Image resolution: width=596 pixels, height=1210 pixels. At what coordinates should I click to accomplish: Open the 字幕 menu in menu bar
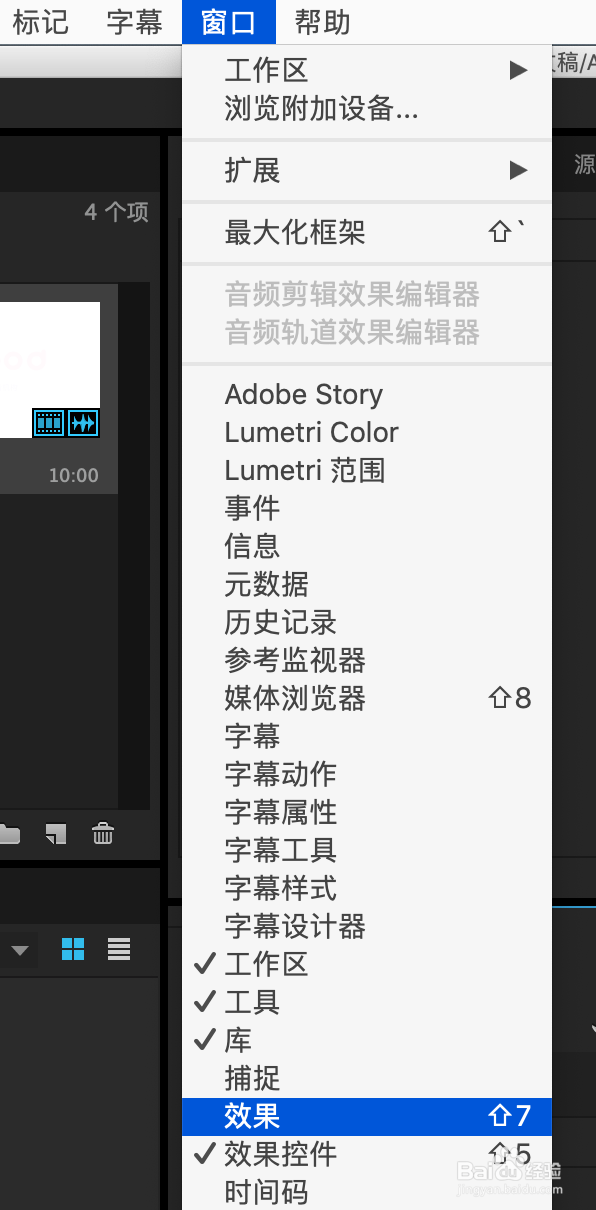(135, 22)
